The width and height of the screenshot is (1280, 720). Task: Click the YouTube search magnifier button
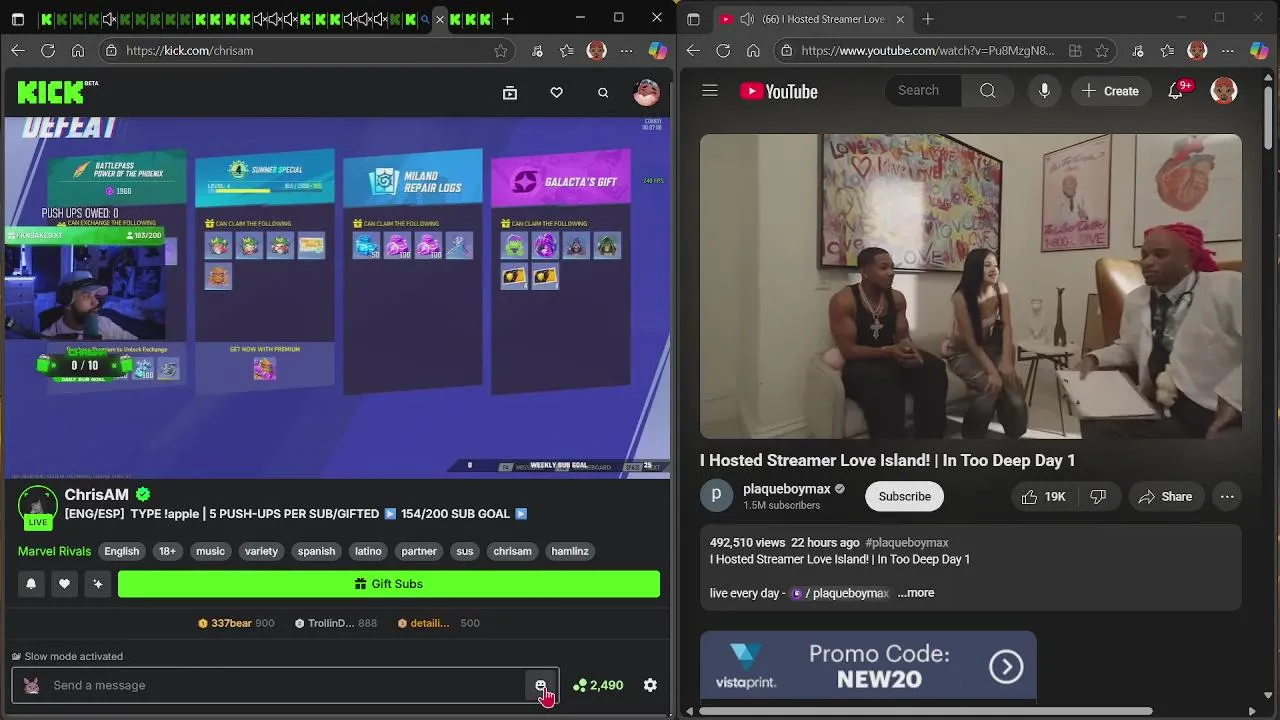tap(988, 91)
